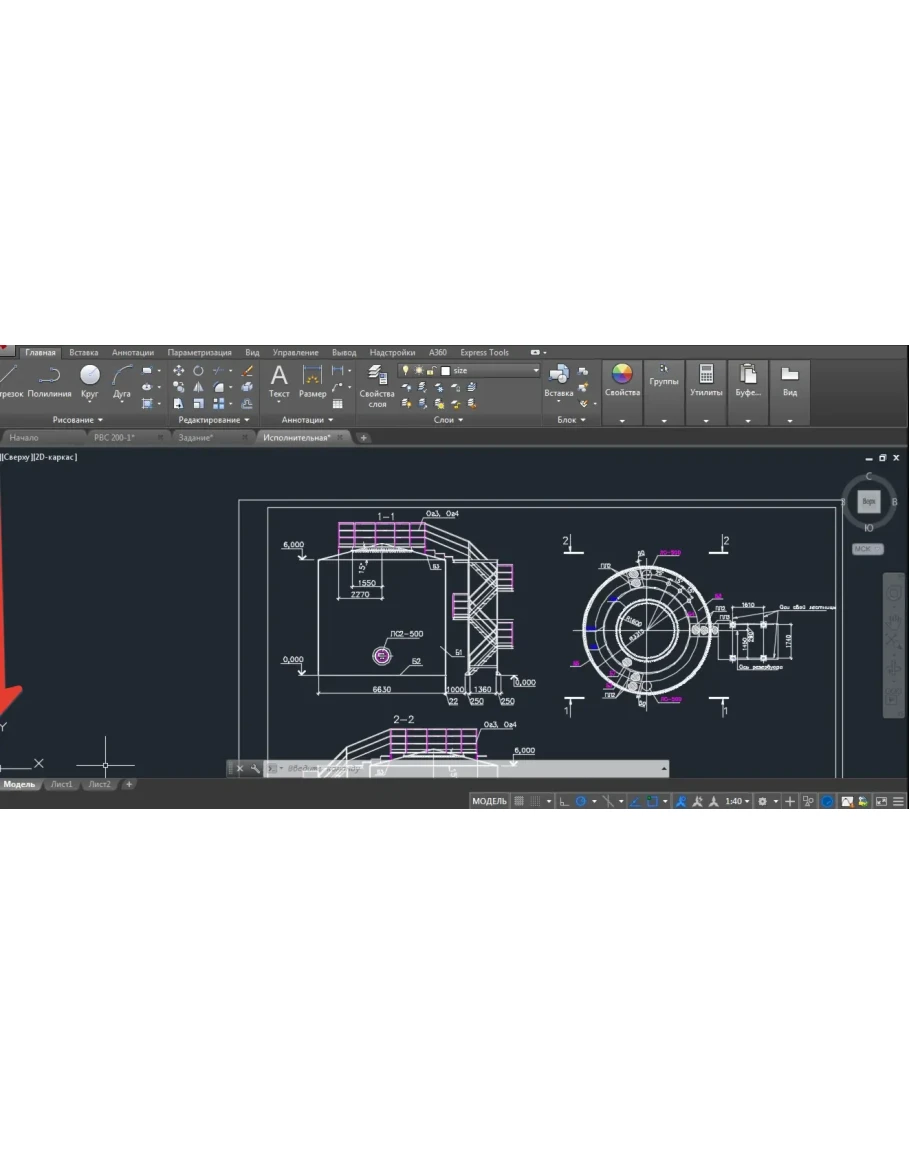Switch to the Аннотации ribbon tab

click(x=133, y=353)
